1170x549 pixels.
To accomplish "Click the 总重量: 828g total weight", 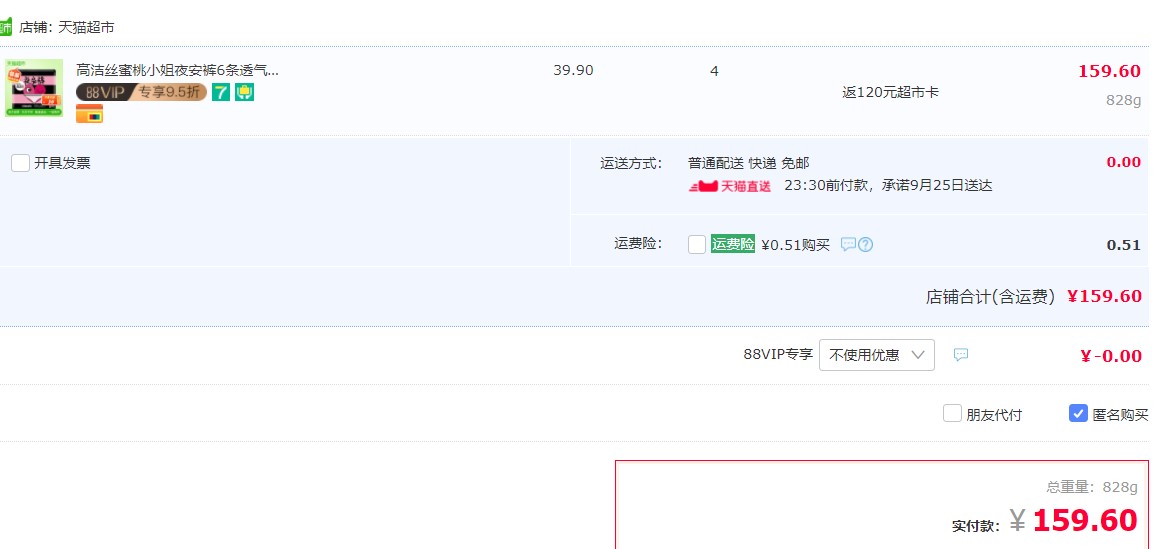I will pyautogui.click(x=1092, y=487).
